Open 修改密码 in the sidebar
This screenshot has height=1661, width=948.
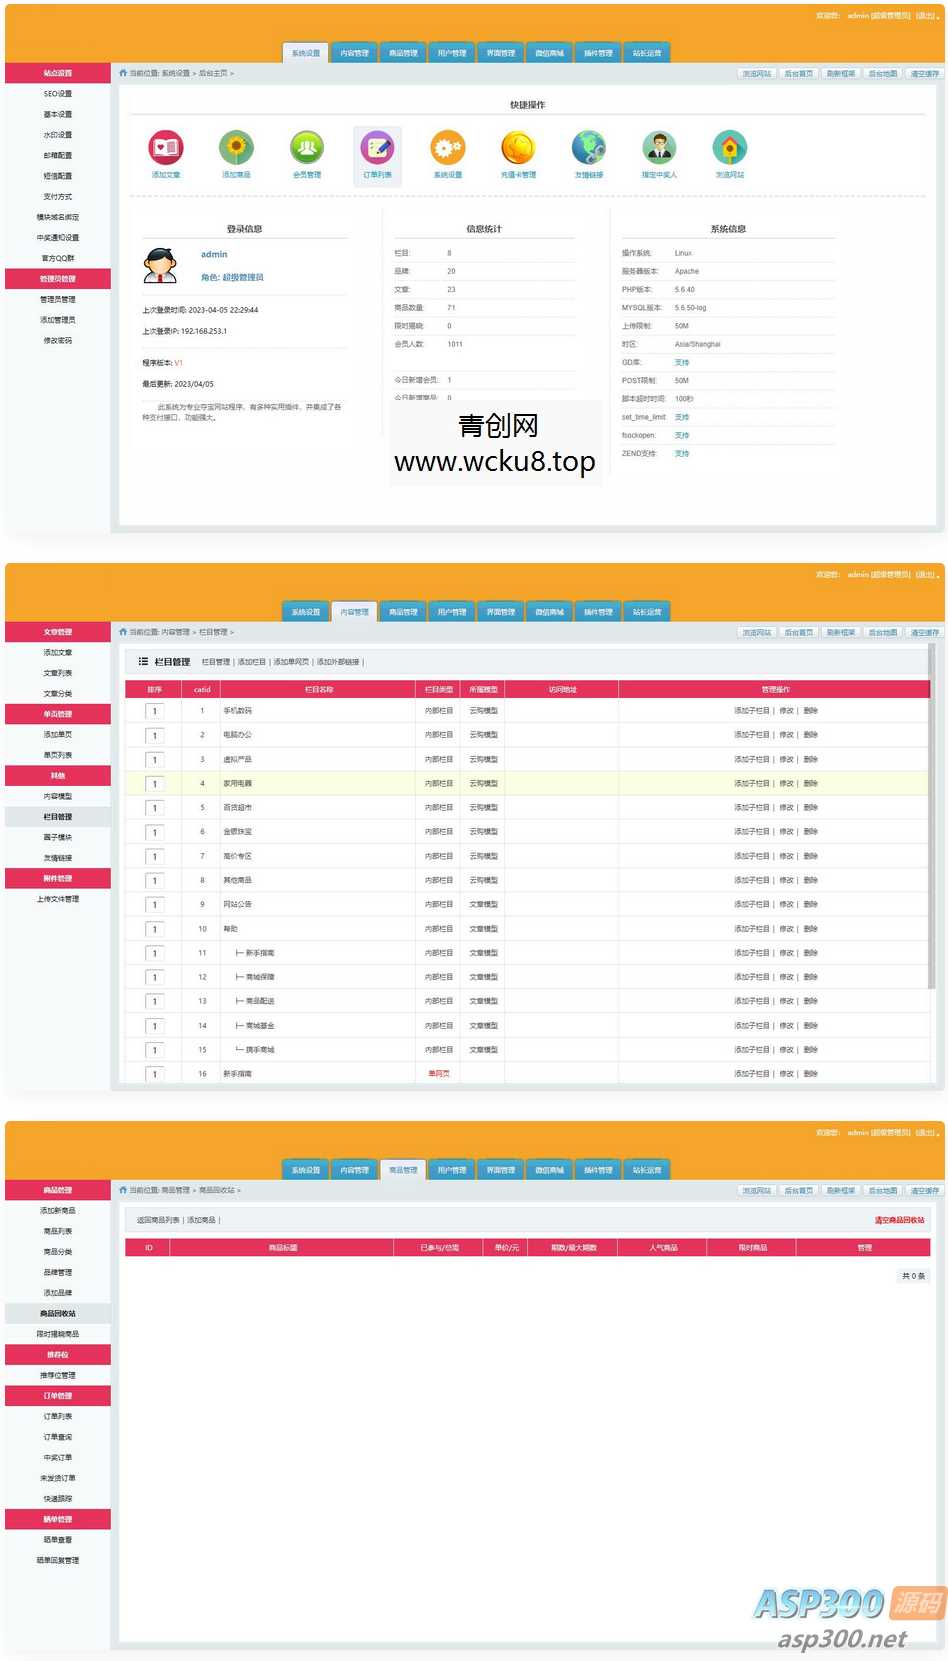tap(58, 340)
